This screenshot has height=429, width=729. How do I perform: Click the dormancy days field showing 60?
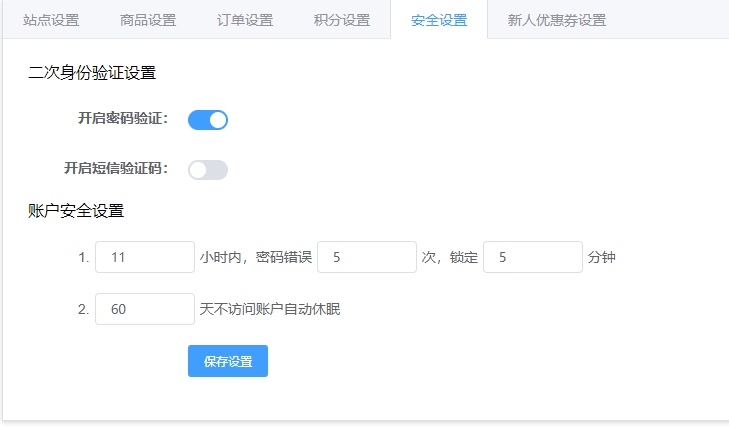145,309
